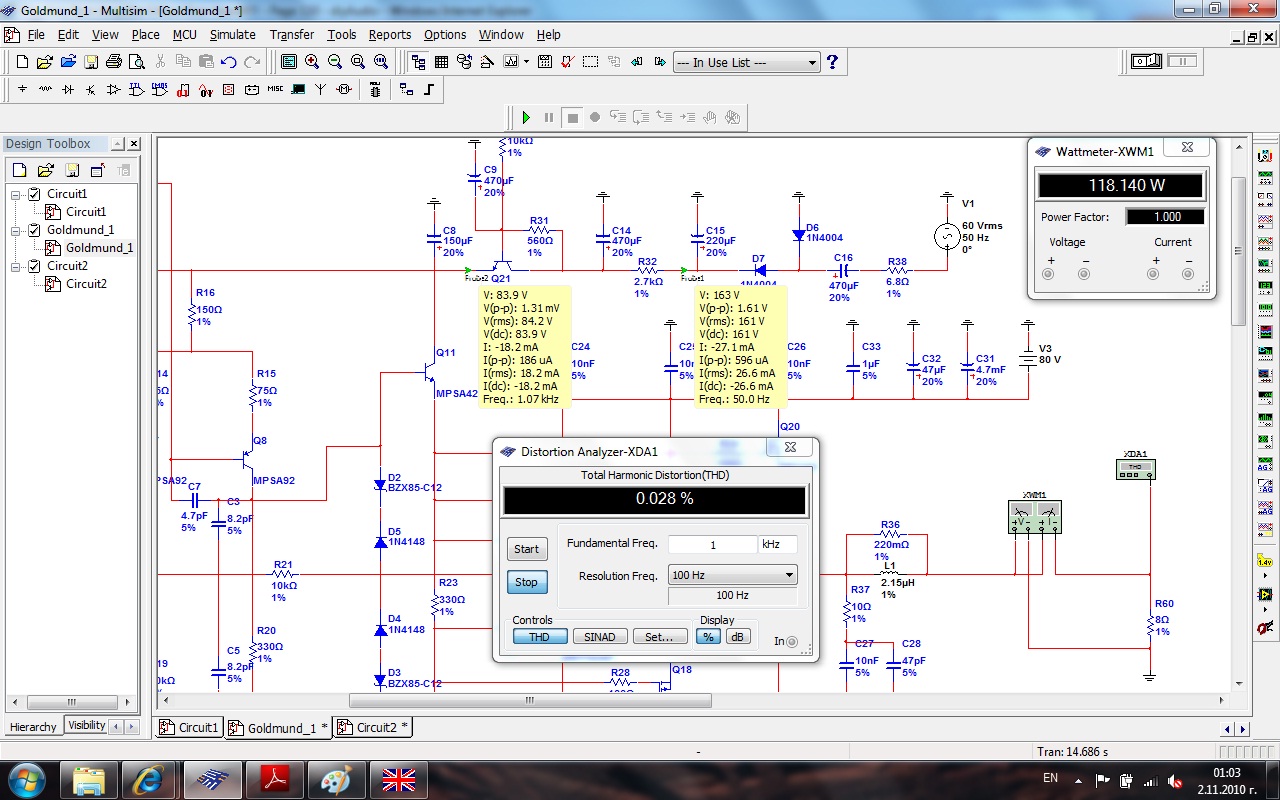The image size is (1280, 800).
Task: Switch distortion display to dB
Action: 737,637
